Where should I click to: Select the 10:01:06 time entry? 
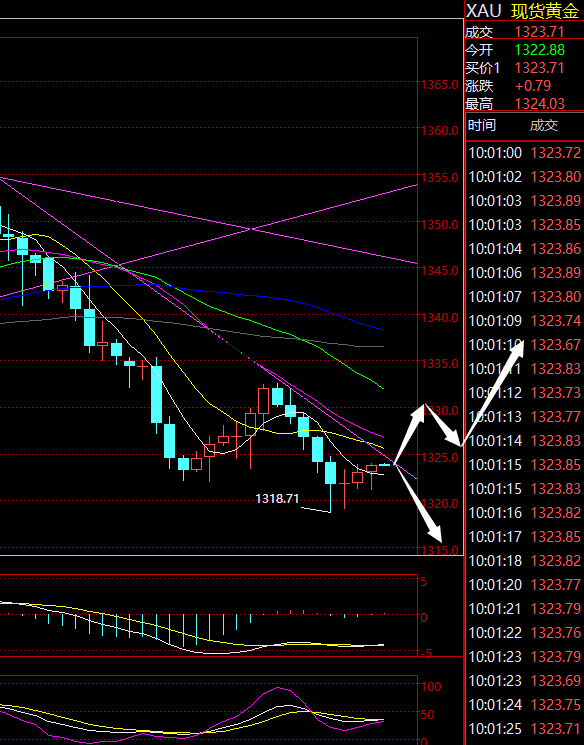(495, 273)
